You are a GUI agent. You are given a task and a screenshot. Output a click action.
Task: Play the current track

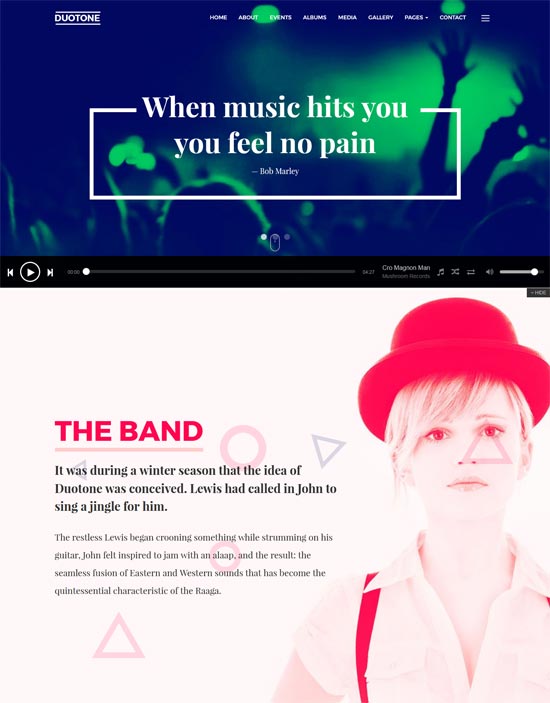(30, 272)
